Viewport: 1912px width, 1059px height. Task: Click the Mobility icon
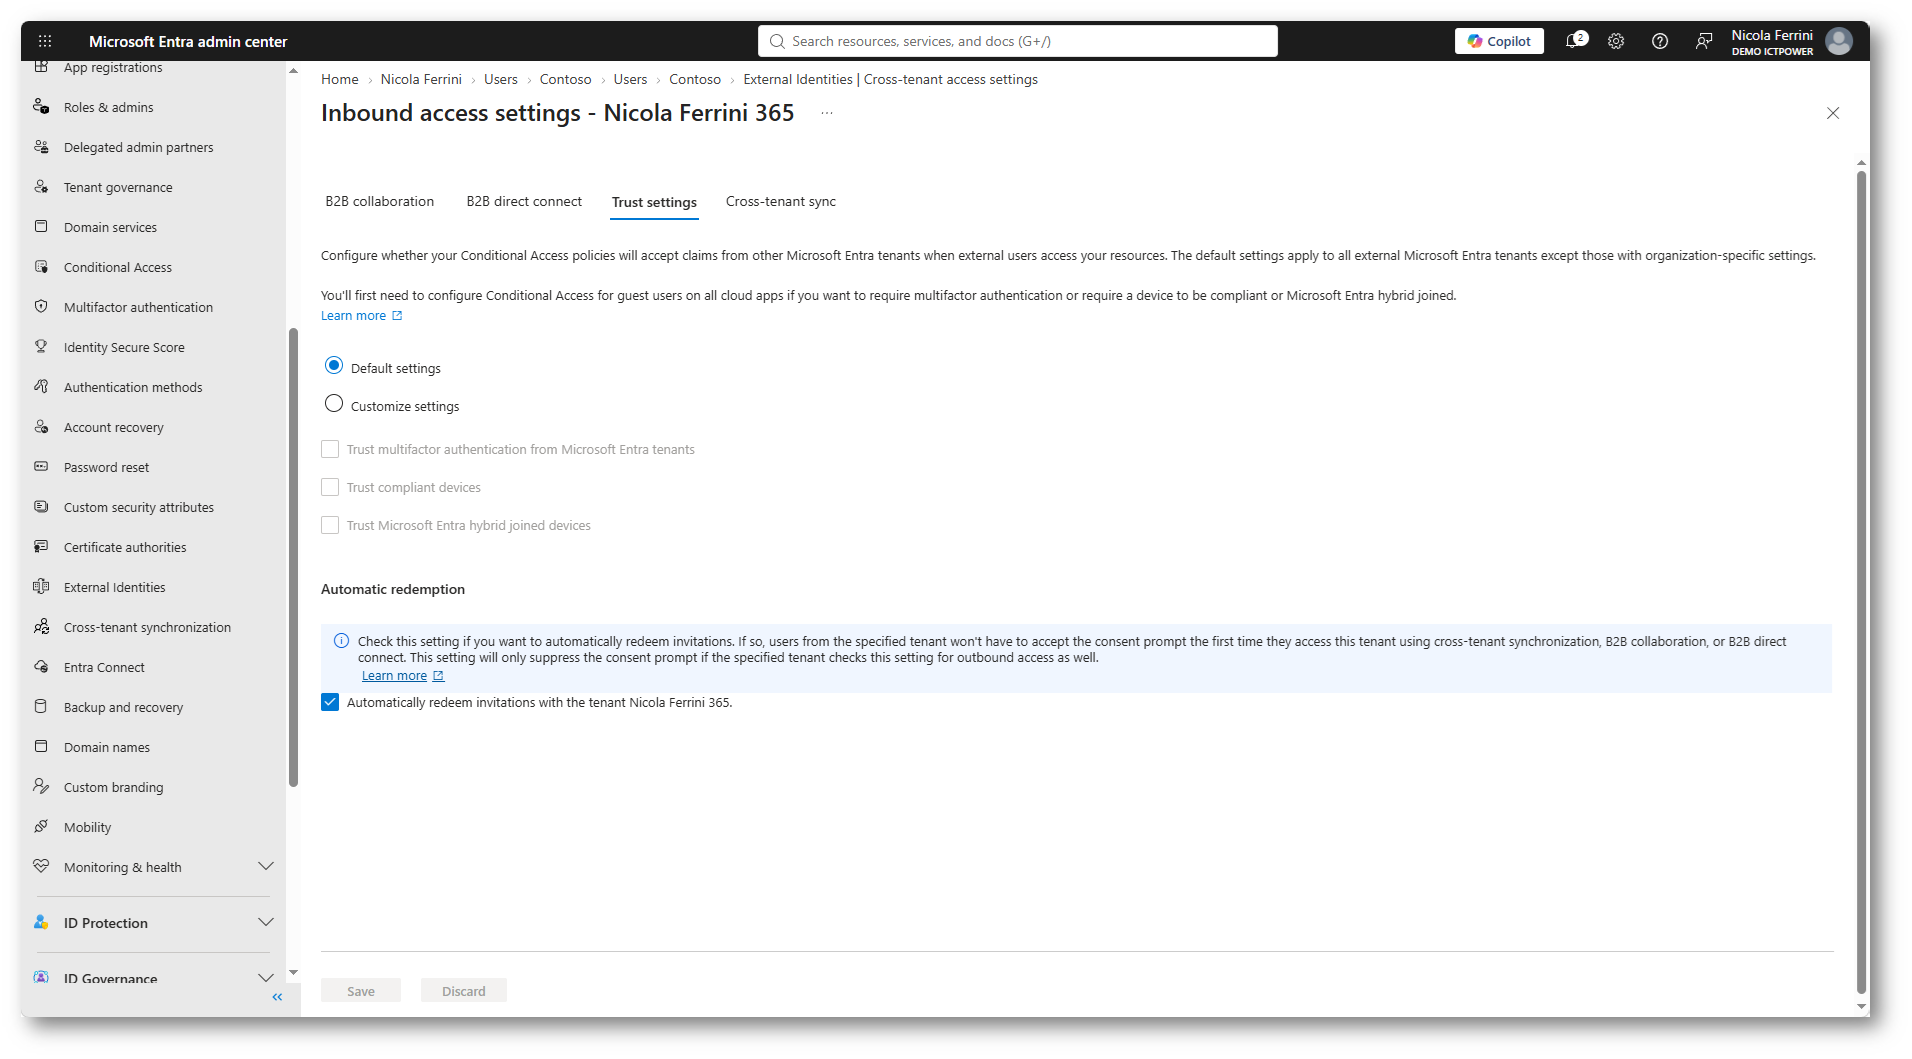41,826
